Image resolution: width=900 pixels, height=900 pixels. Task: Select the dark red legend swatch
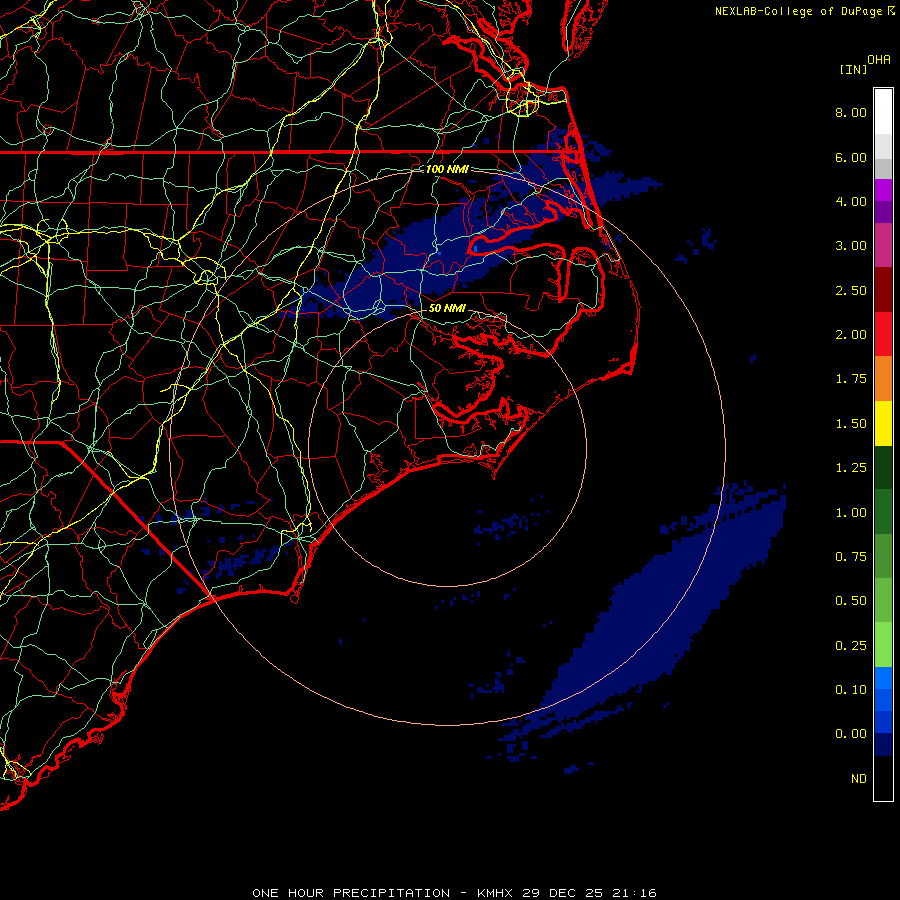[x=883, y=290]
